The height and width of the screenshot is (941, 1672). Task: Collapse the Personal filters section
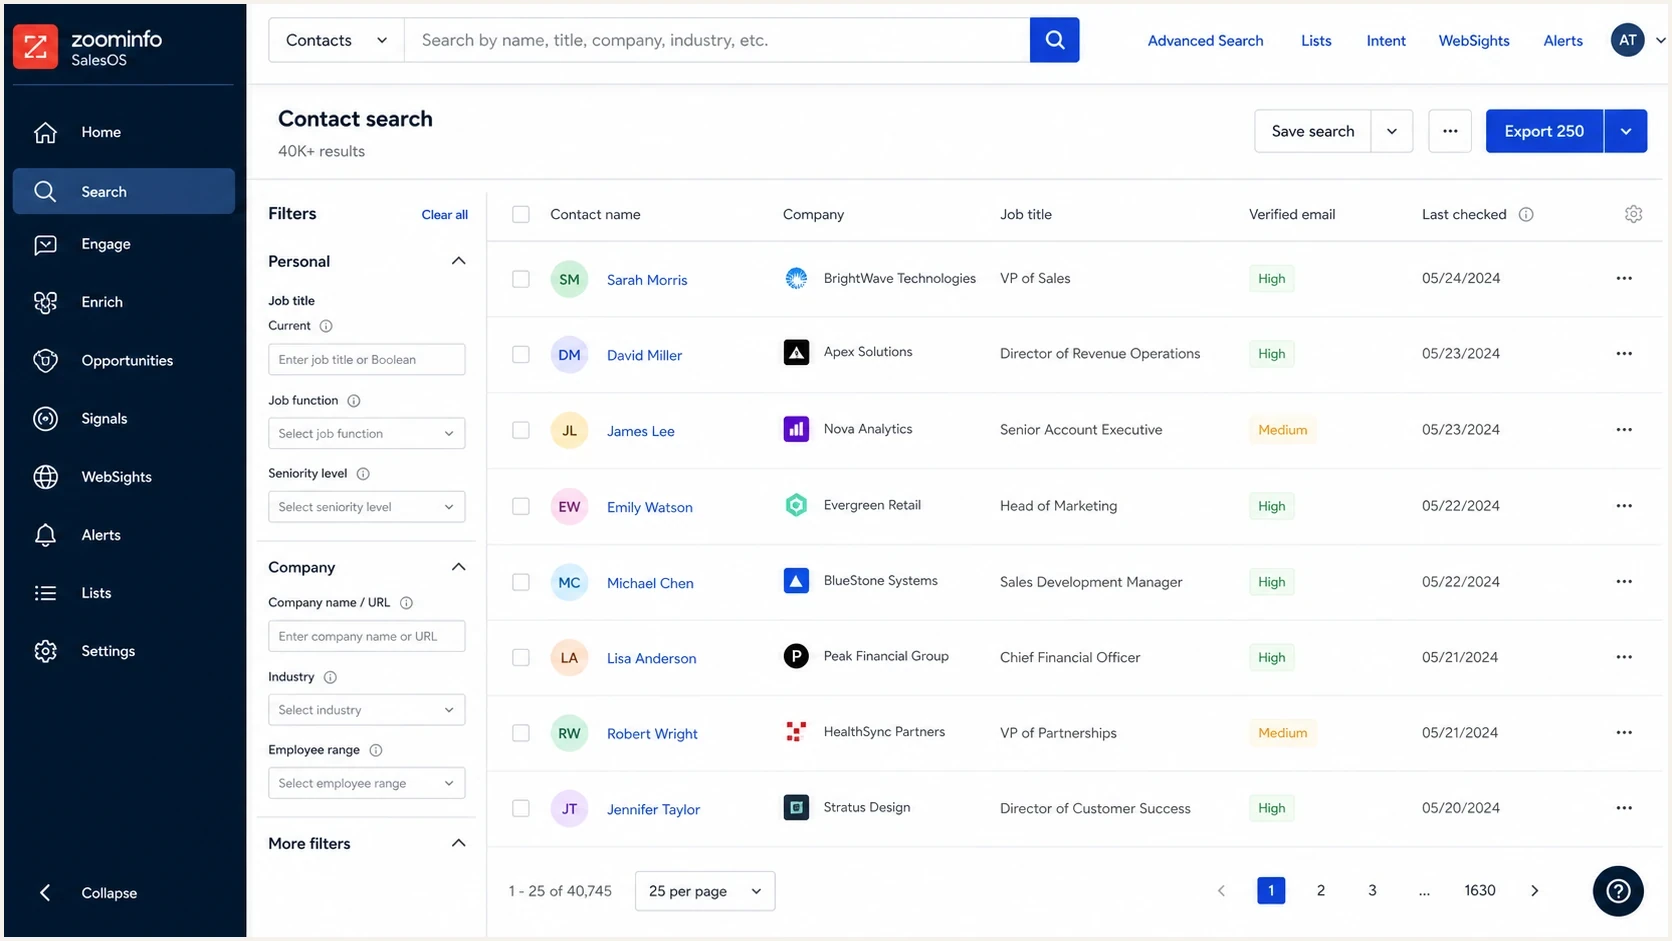point(458,261)
